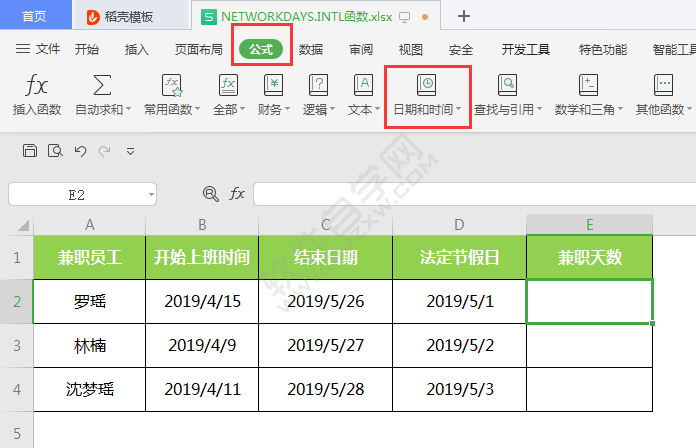Select column A header
Viewport: 696px width, 448px height.
(90, 225)
